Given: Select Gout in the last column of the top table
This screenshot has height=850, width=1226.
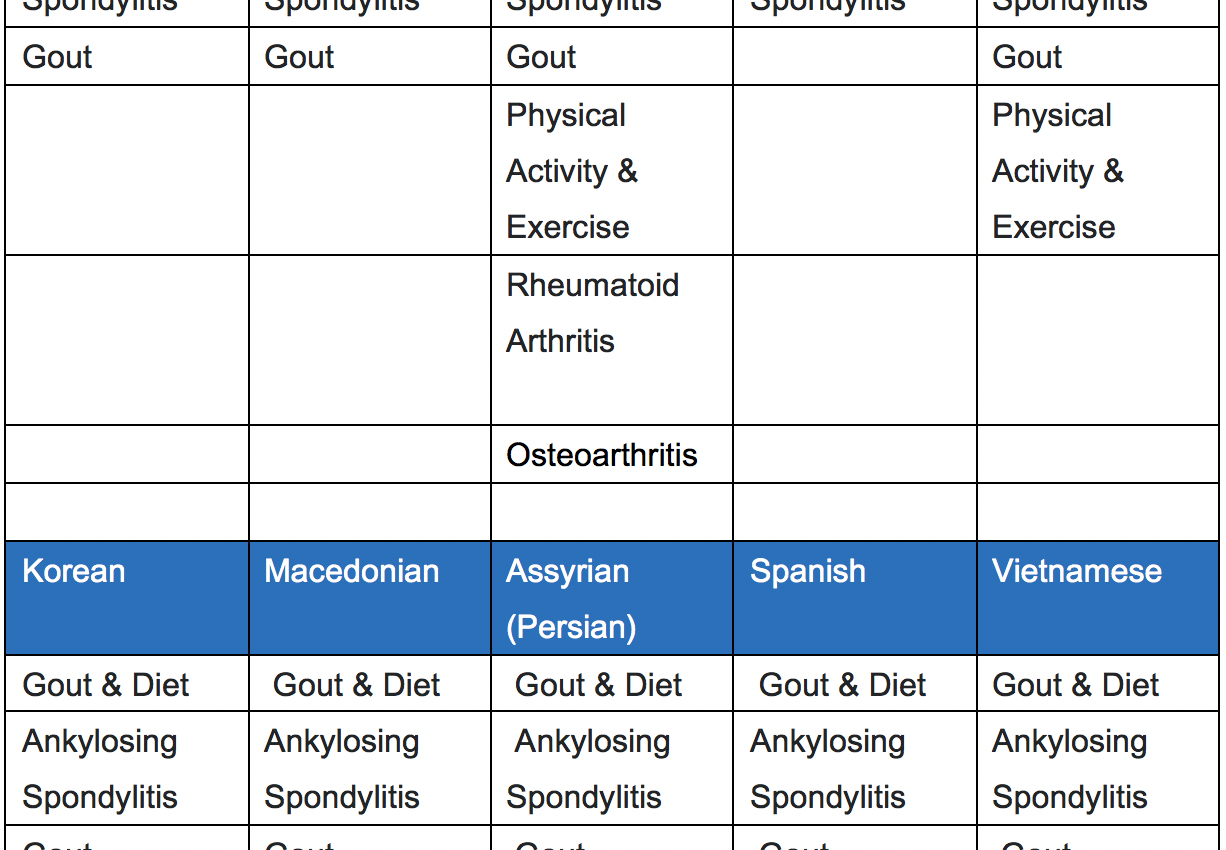Looking at the screenshot, I should pyautogui.click(x=1027, y=57).
